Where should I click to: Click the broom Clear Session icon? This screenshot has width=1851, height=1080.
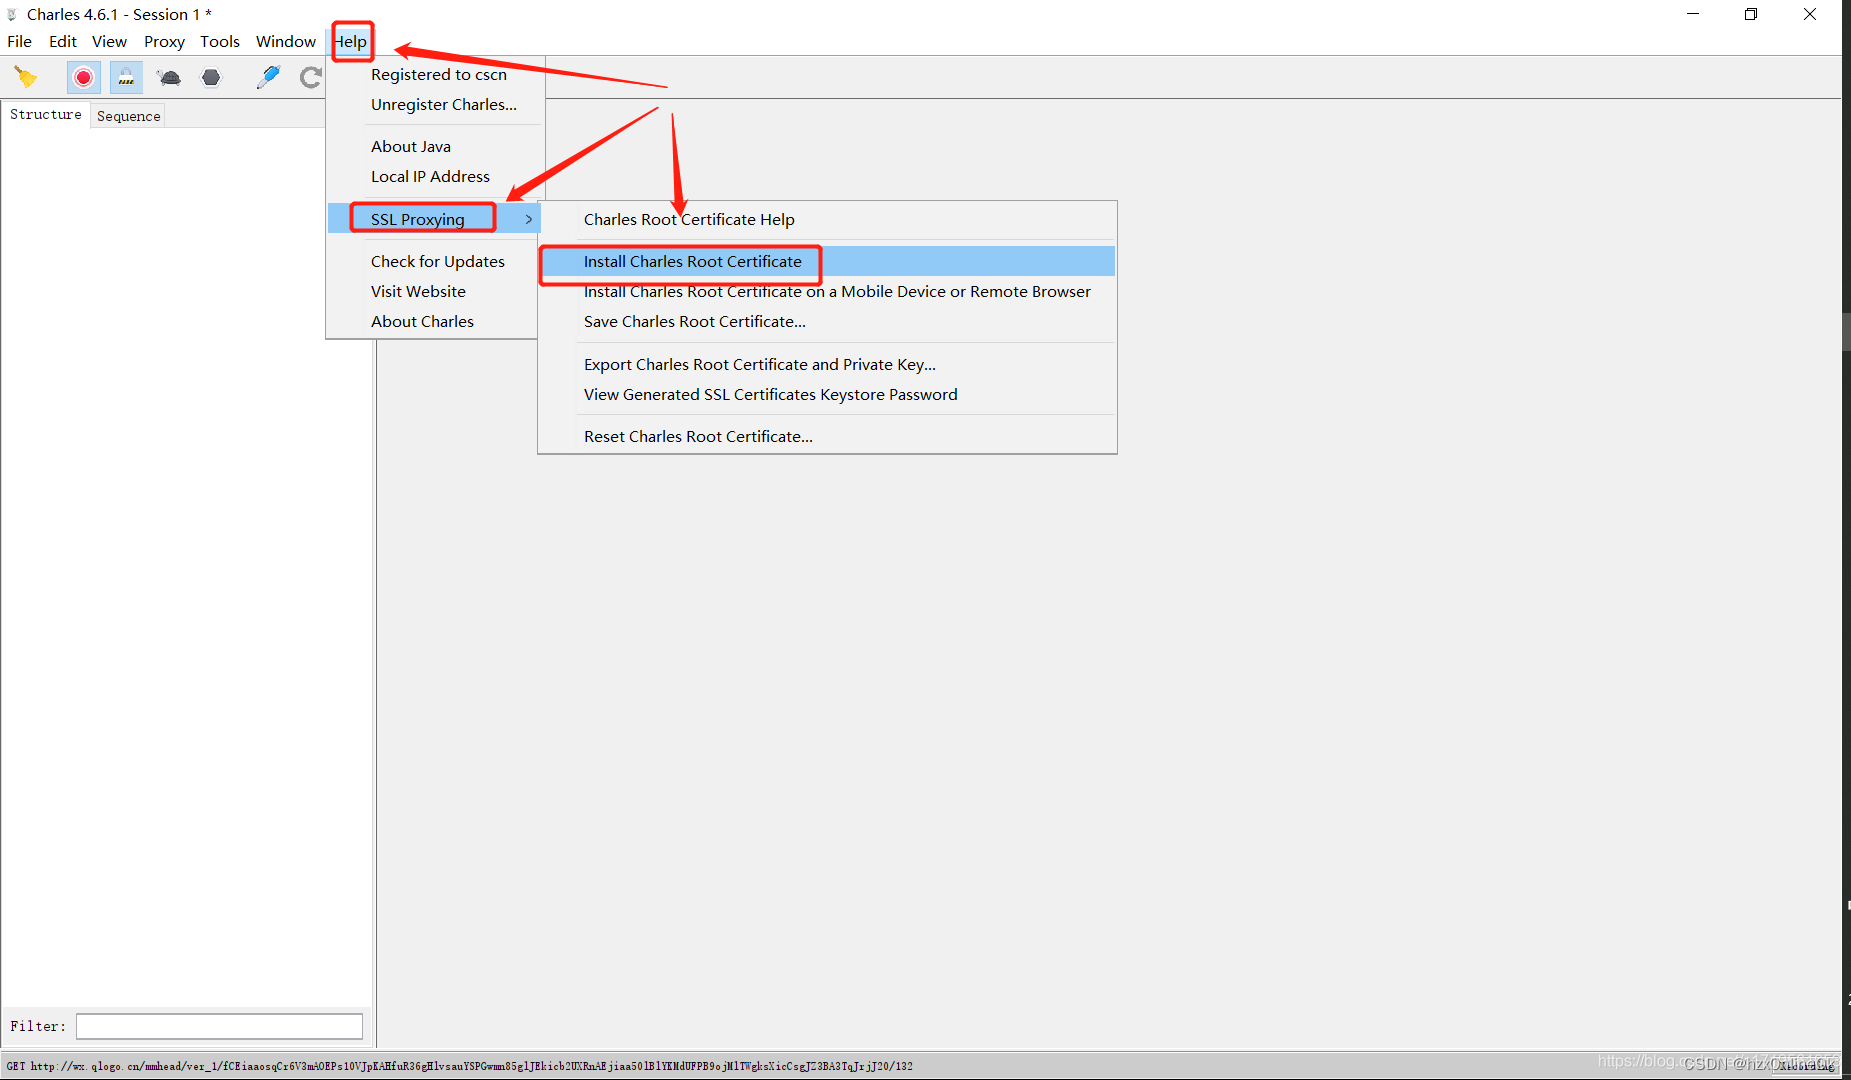coord(26,77)
